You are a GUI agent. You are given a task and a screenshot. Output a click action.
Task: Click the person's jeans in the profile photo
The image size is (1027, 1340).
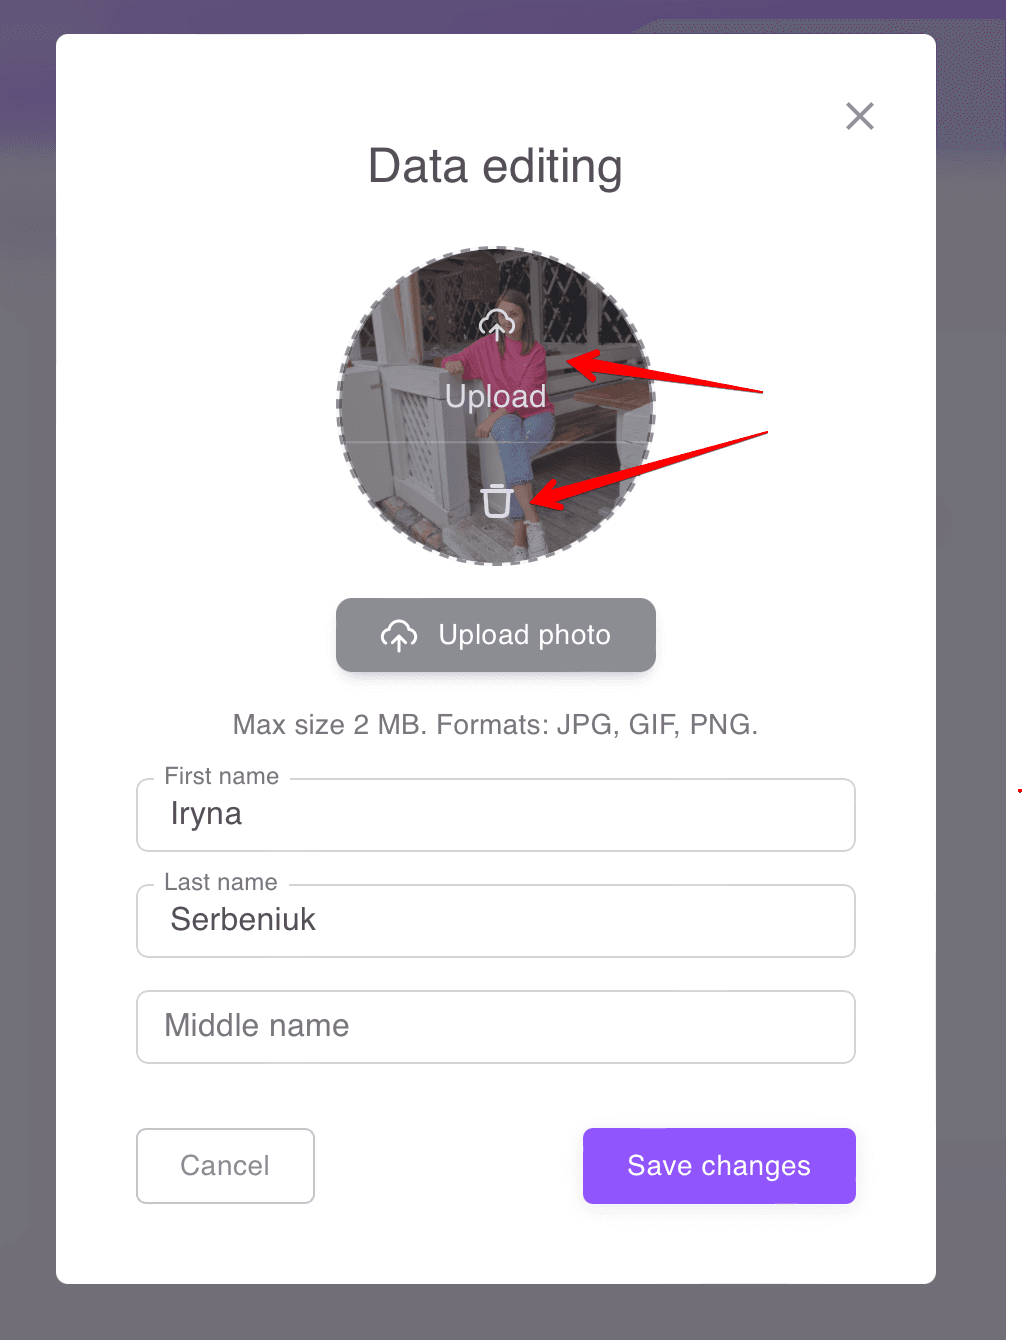[520, 448]
